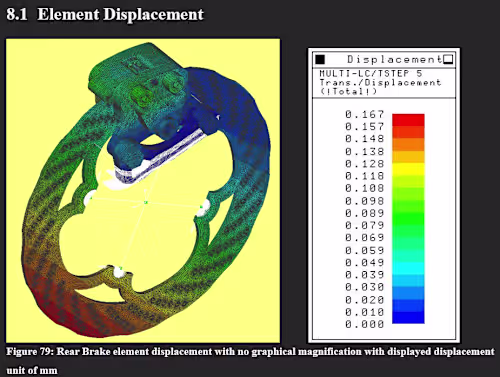Image resolution: width=500 pixels, height=377 pixels.
Task: Select the dark blue 0.000 color band
Action: pos(408,317)
